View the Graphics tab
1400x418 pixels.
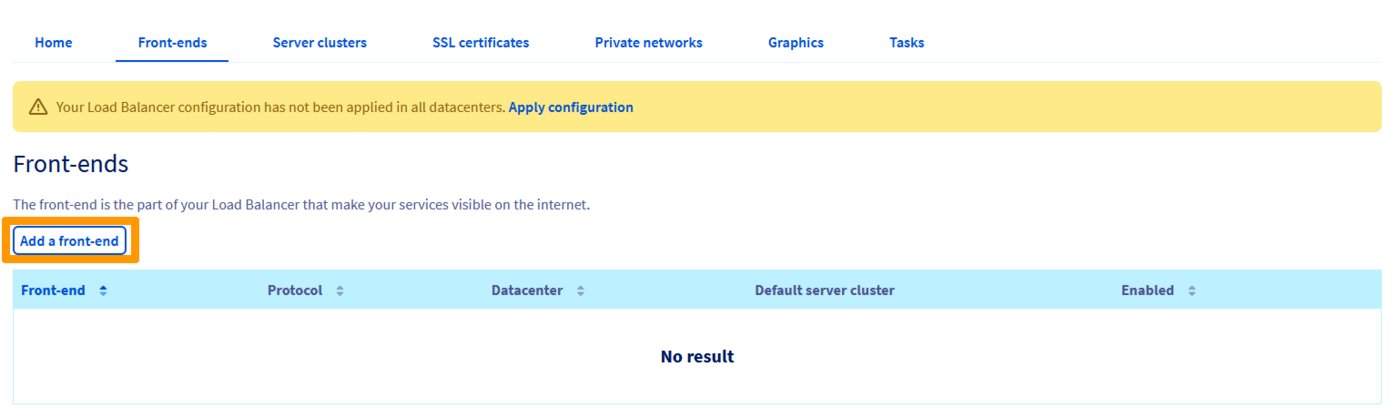(795, 43)
